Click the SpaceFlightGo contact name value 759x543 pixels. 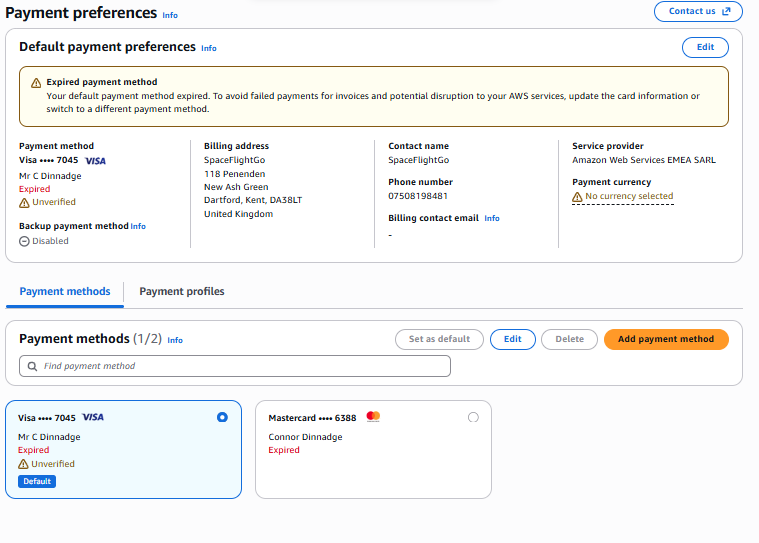pyautogui.click(x=419, y=160)
